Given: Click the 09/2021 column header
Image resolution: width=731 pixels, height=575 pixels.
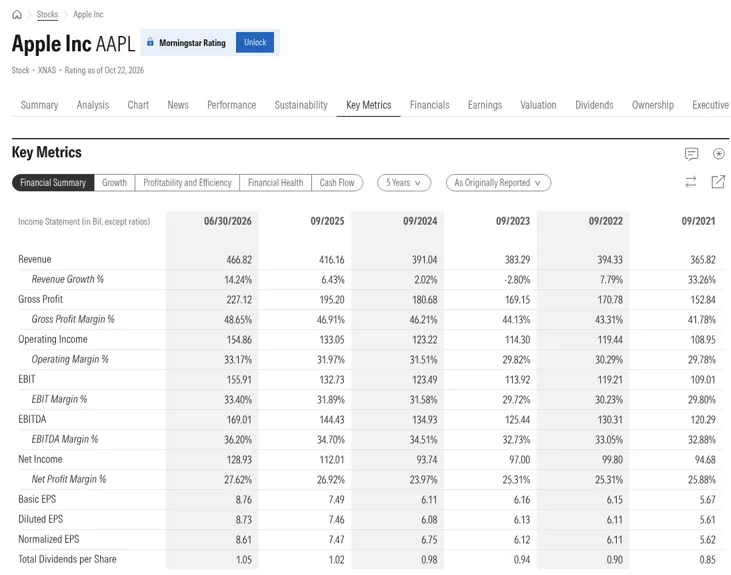Looking at the screenshot, I should click(698, 221).
